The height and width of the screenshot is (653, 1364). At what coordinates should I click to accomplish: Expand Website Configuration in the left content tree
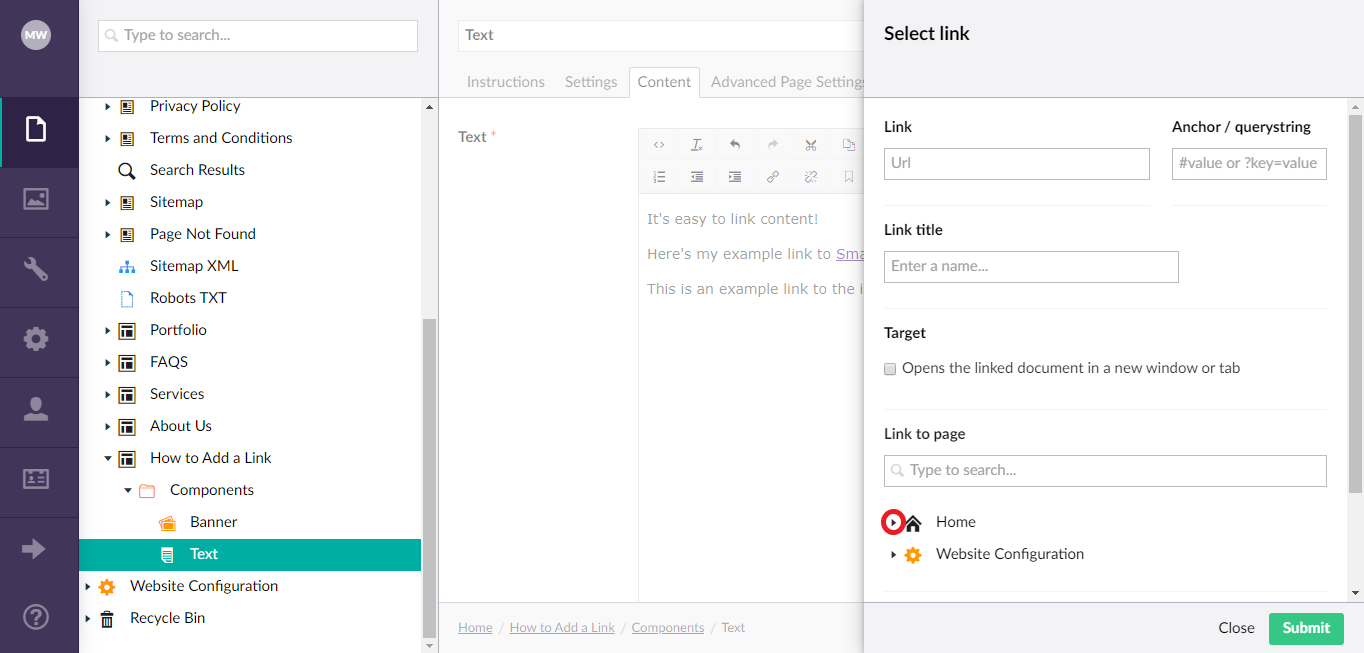pyautogui.click(x=88, y=586)
